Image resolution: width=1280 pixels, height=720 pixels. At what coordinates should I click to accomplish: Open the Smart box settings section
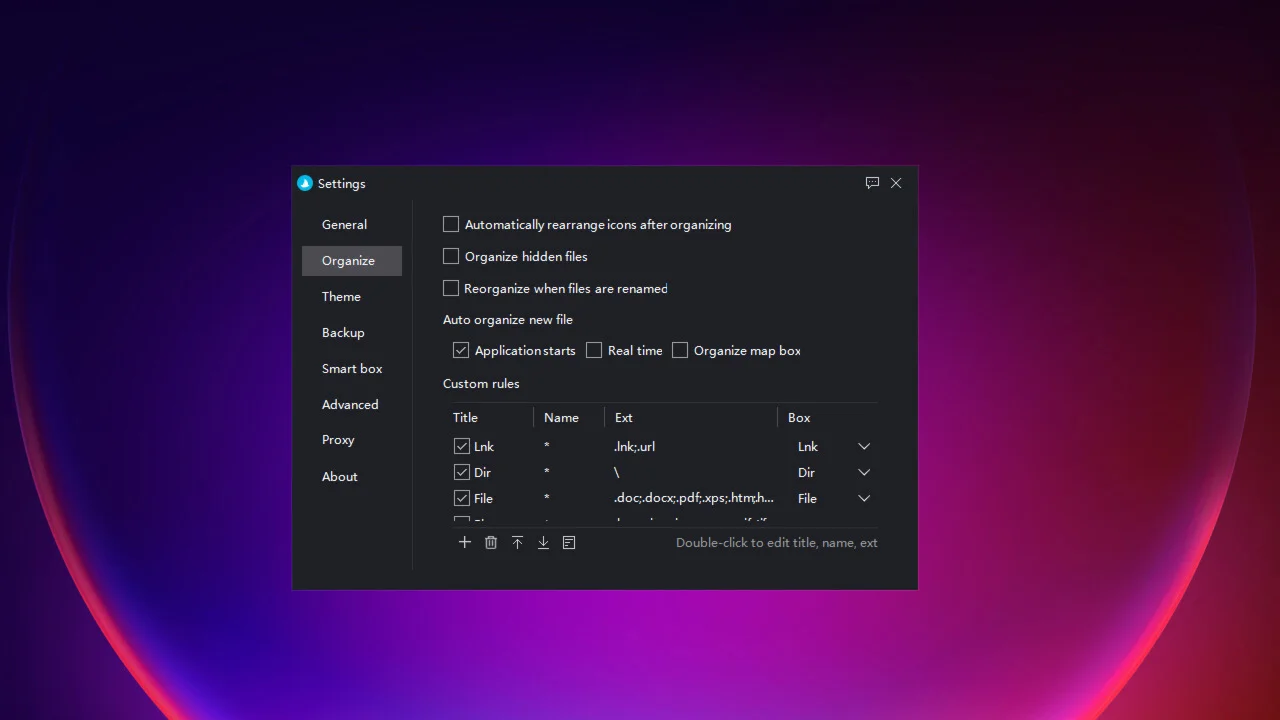[x=352, y=369]
